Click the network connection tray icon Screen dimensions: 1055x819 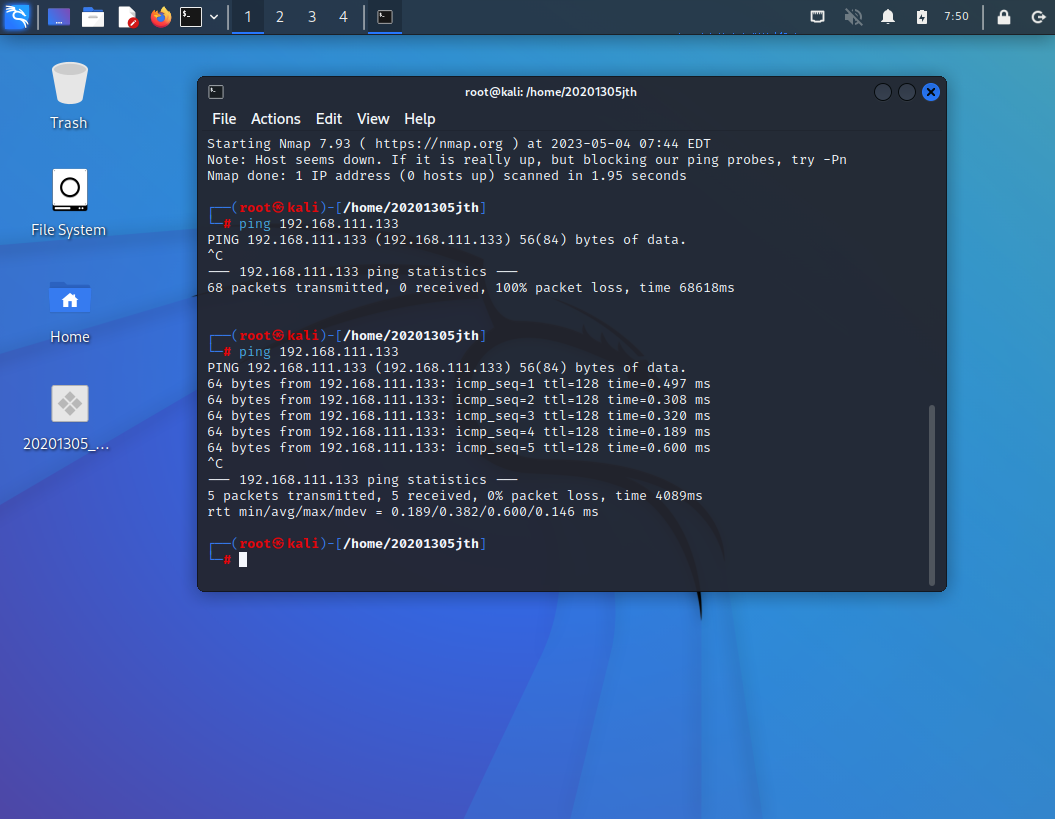click(x=817, y=17)
